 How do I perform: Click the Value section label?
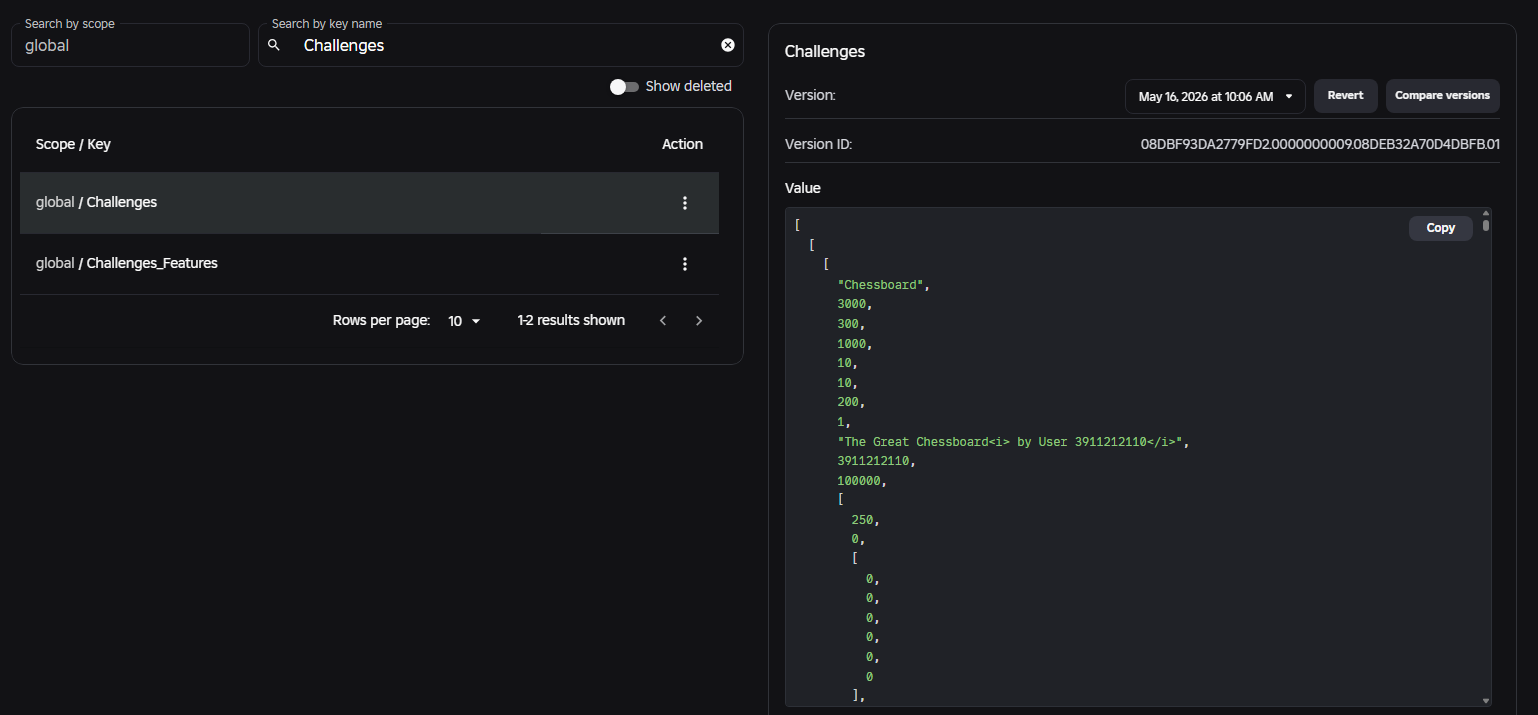tap(803, 188)
